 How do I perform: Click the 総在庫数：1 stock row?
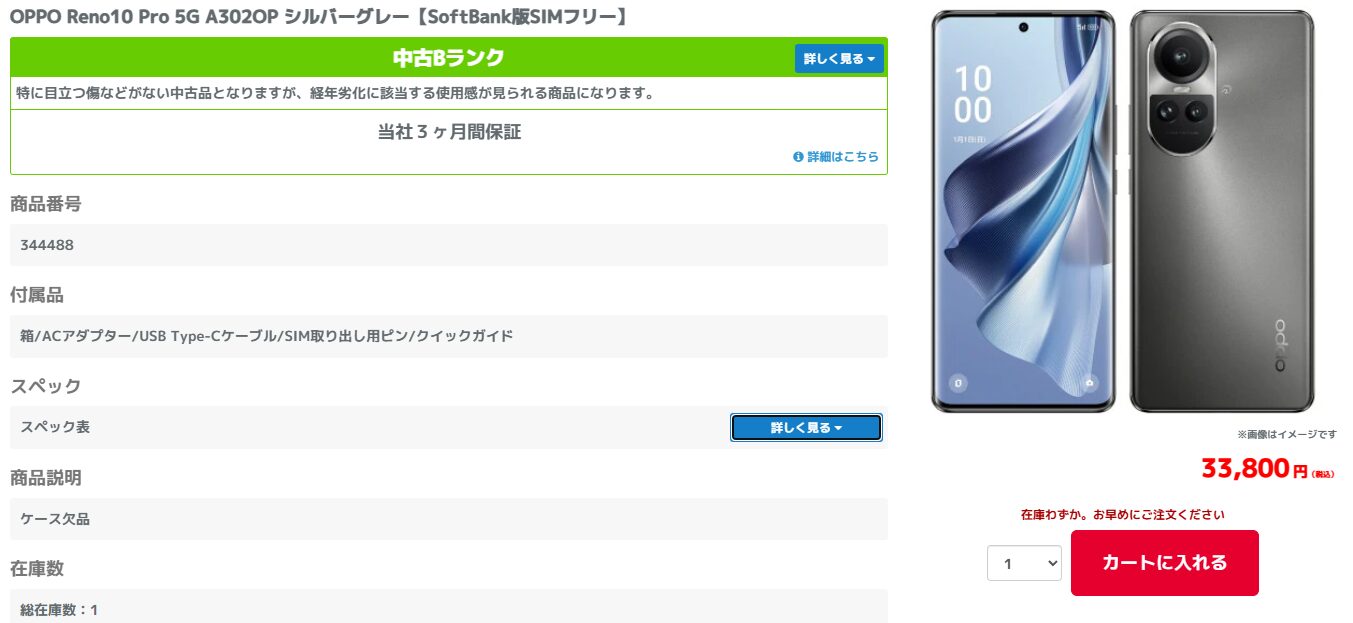pyautogui.click(x=449, y=606)
